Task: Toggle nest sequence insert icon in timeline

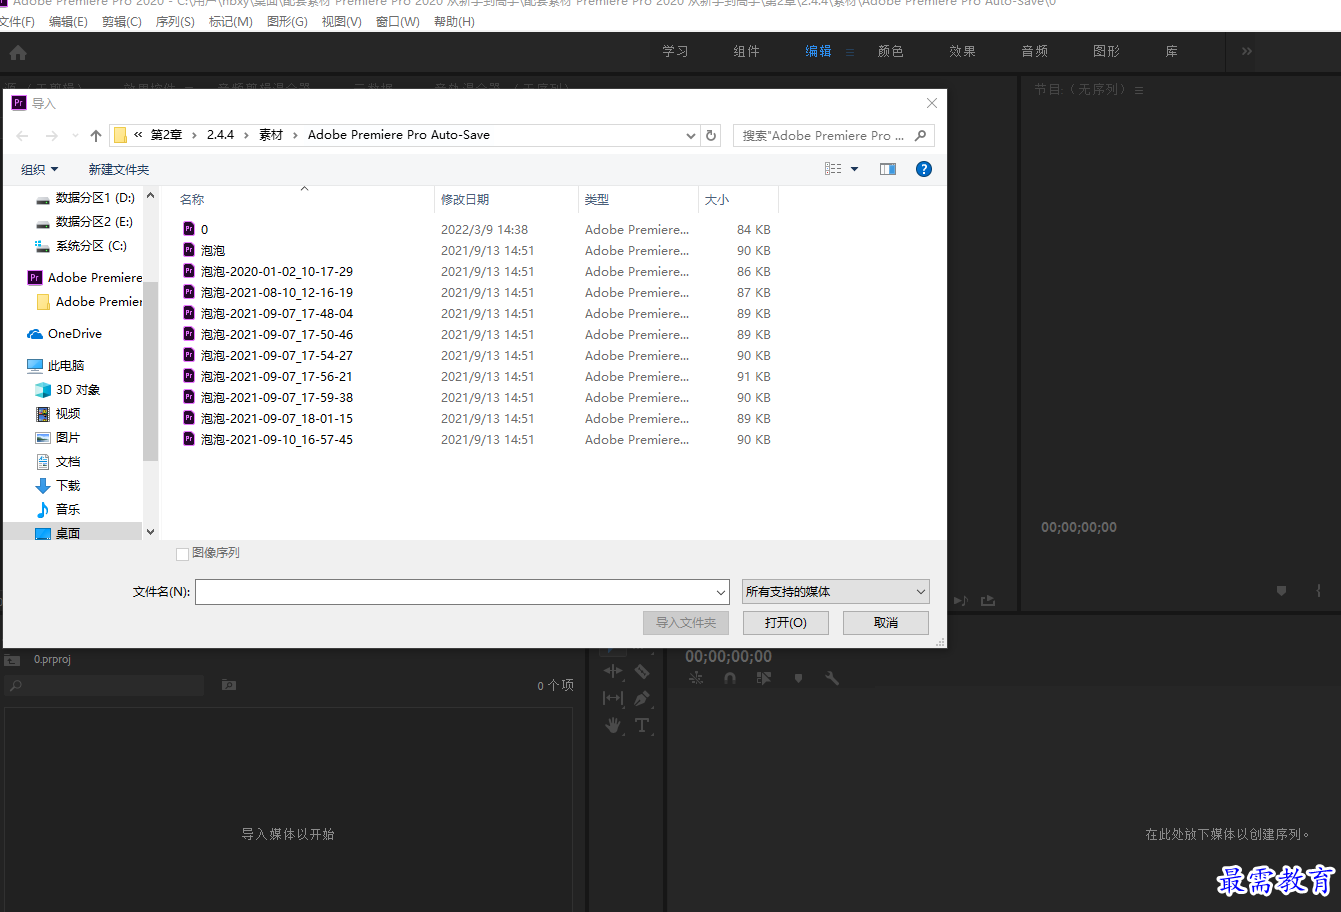Action: 696,678
